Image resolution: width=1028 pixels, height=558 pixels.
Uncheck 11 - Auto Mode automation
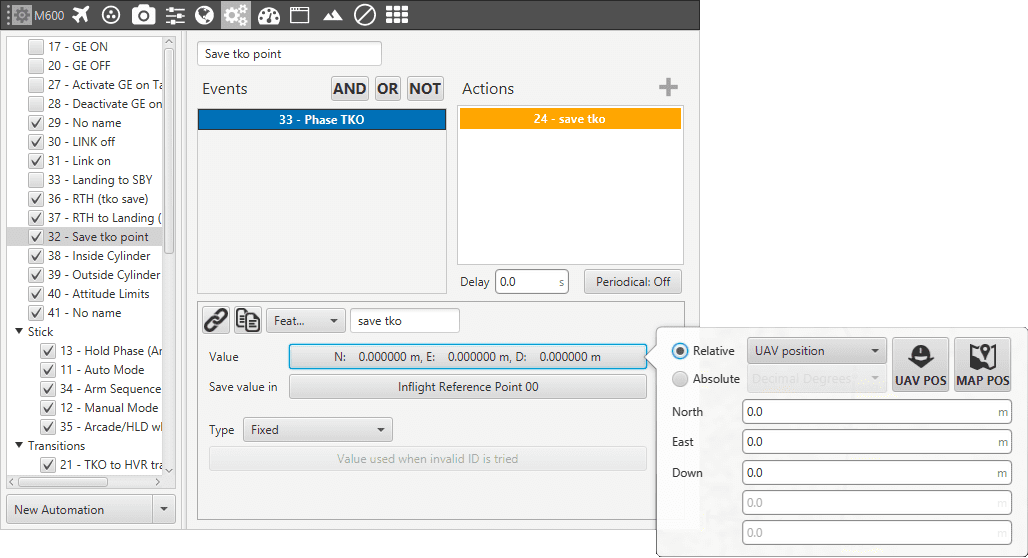click(48, 370)
